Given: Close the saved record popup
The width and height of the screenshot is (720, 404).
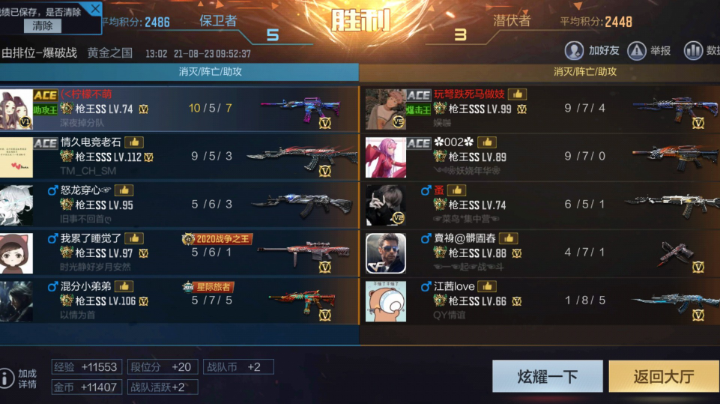Looking at the screenshot, I should pyautogui.click(x=95, y=8).
